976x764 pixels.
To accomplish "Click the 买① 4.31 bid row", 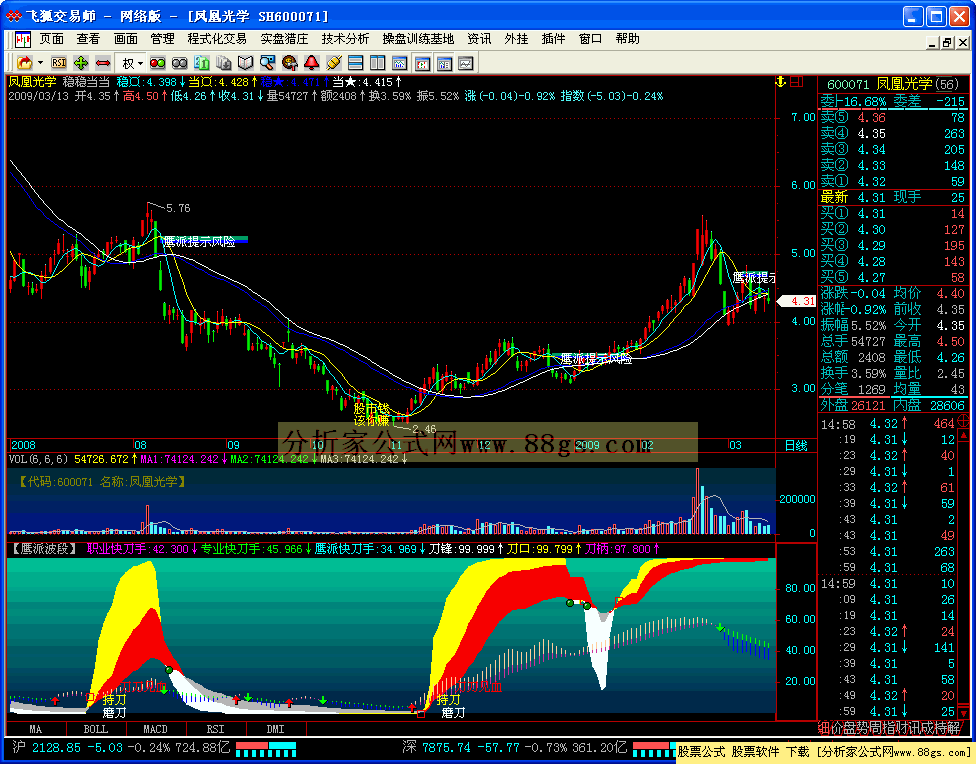I will (x=893, y=214).
